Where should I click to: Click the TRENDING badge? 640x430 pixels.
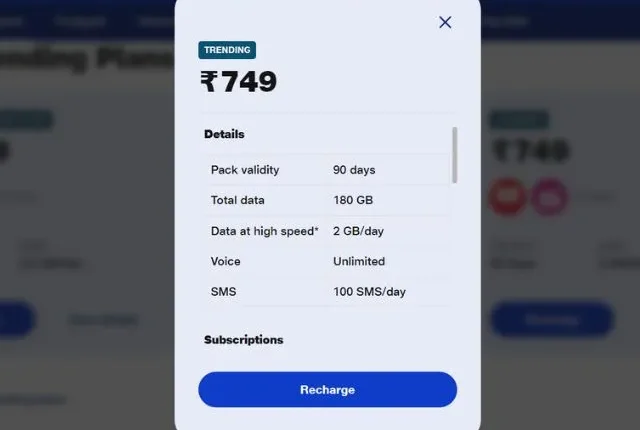pos(227,50)
